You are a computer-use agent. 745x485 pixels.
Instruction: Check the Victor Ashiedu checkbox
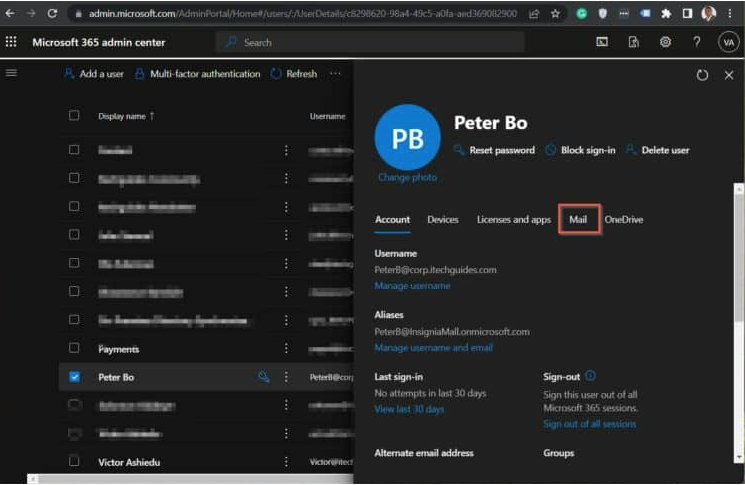(x=74, y=461)
